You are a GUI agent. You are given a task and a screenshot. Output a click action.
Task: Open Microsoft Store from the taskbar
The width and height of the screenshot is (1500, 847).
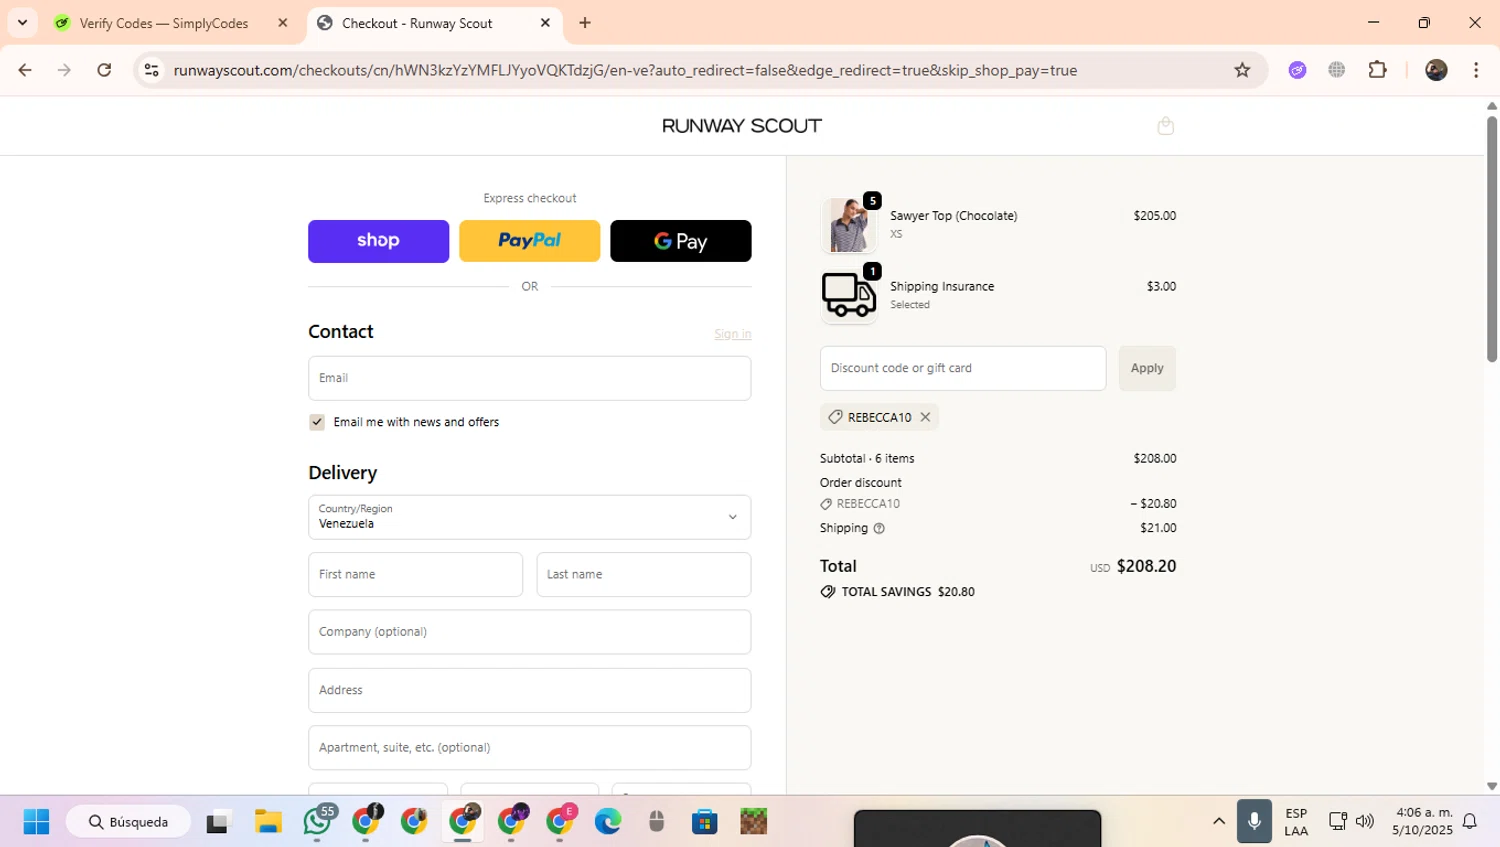coord(705,822)
